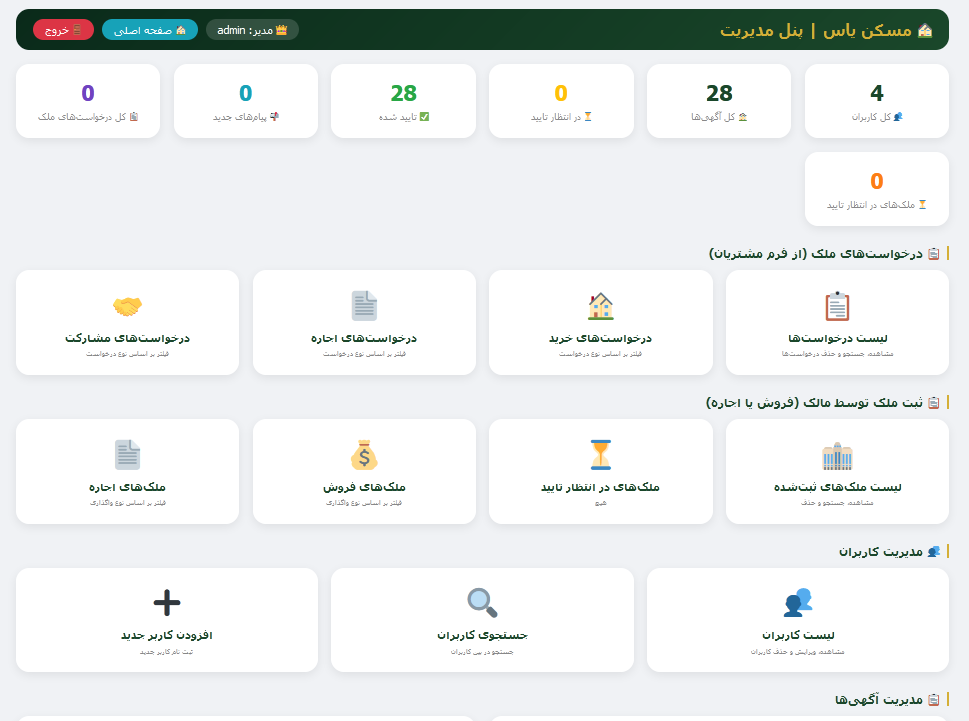Click the document icon of ملک‌های اجاره
Screen dimensions: 969x721
coord(127,455)
